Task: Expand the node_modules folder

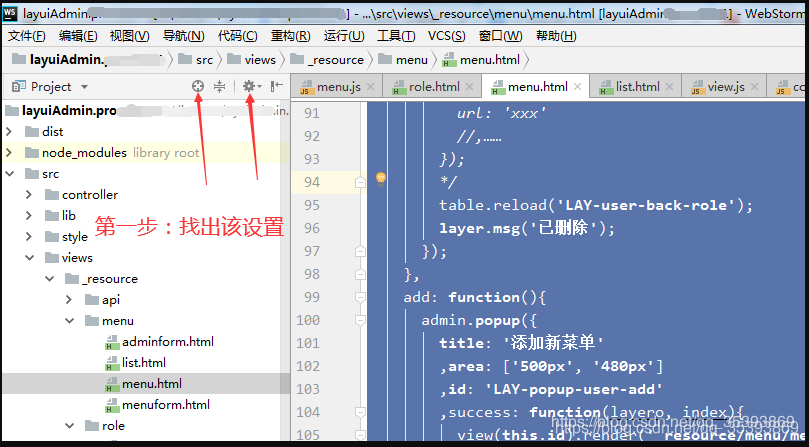Action: click(x=9, y=153)
